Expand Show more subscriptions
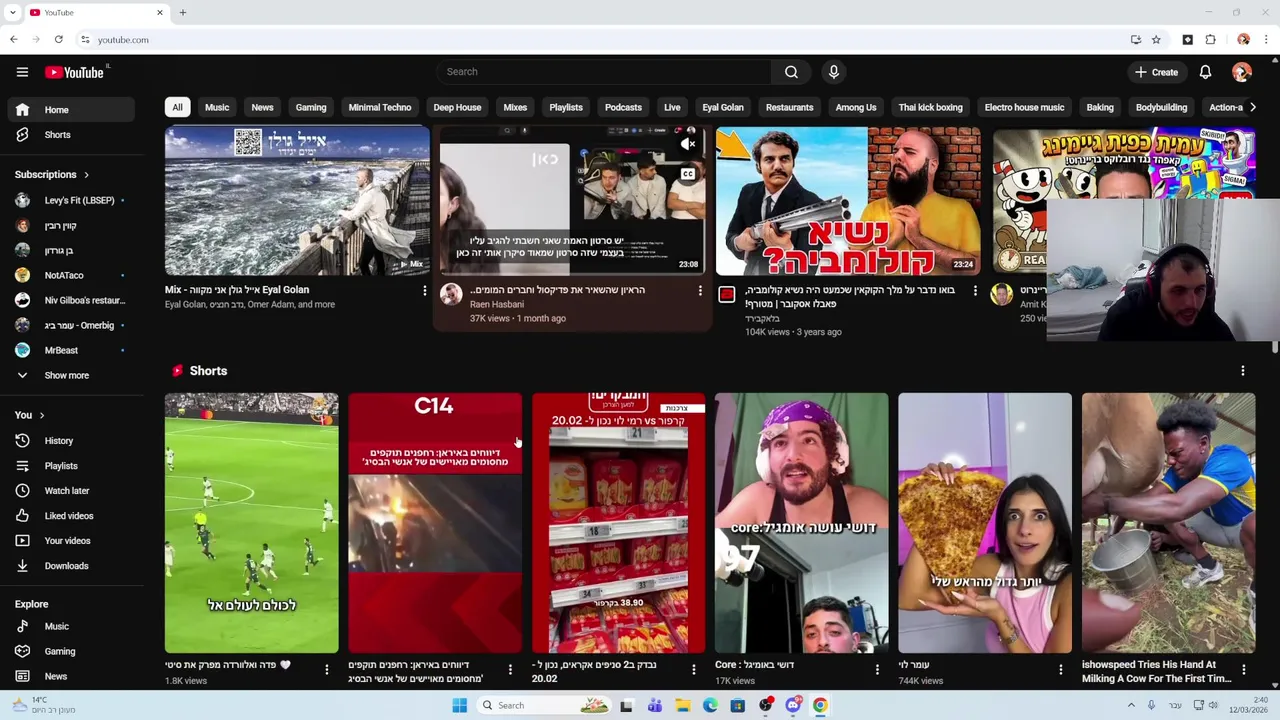 pos(70,376)
